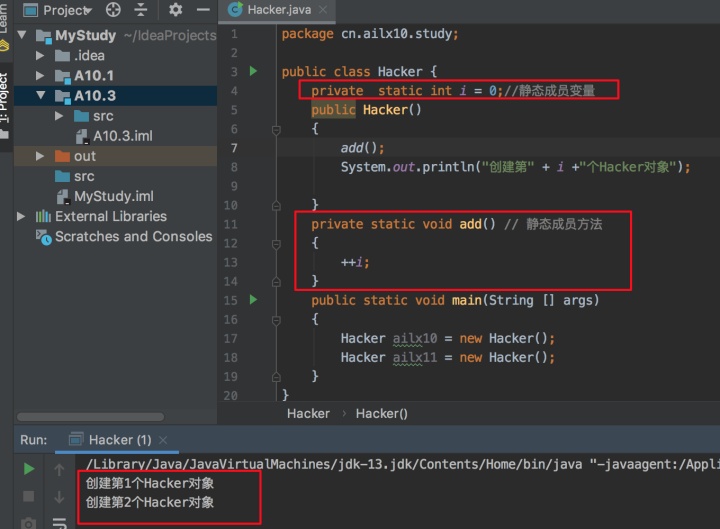Image resolution: width=720 pixels, height=529 pixels.
Task: Fold the add() method at line 12
Action: (x=276, y=244)
